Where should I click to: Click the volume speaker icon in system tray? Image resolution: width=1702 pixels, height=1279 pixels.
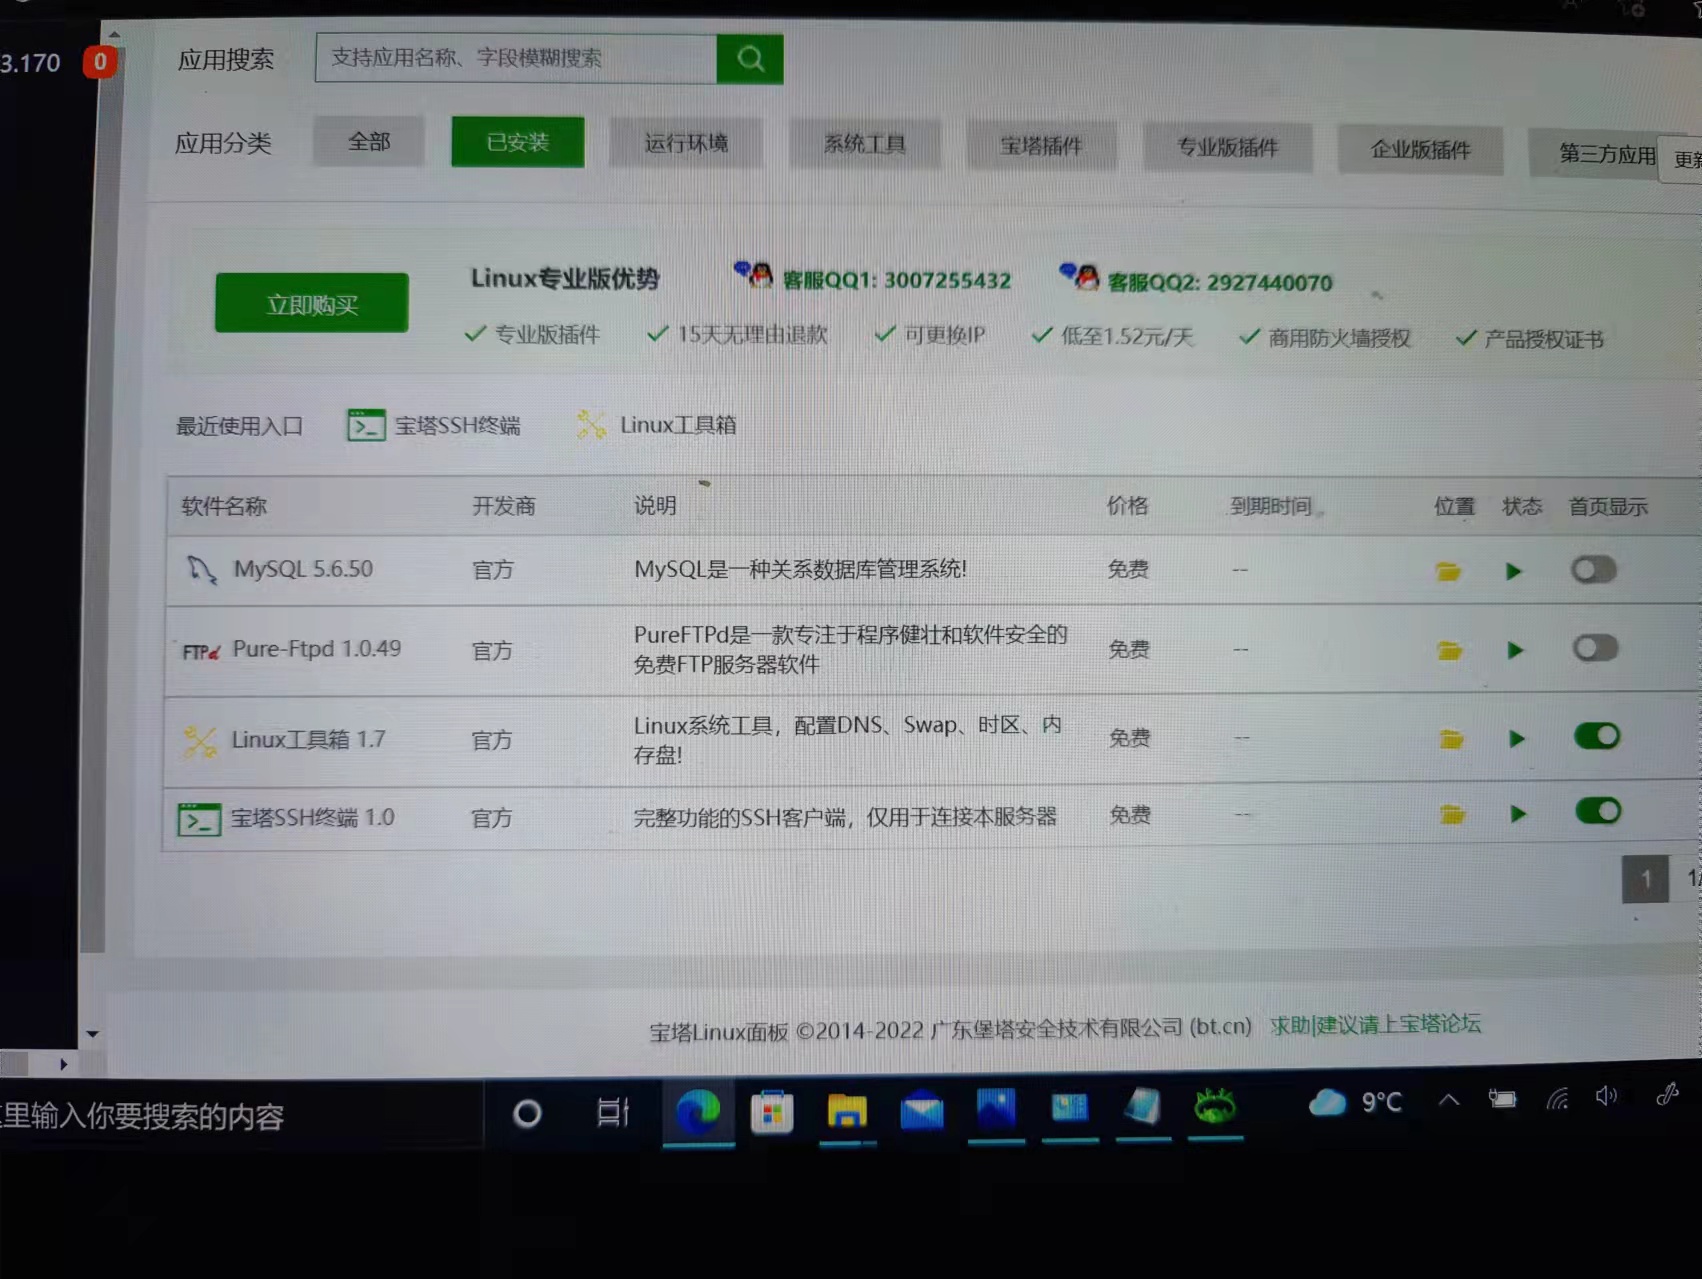tap(1606, 1096)
